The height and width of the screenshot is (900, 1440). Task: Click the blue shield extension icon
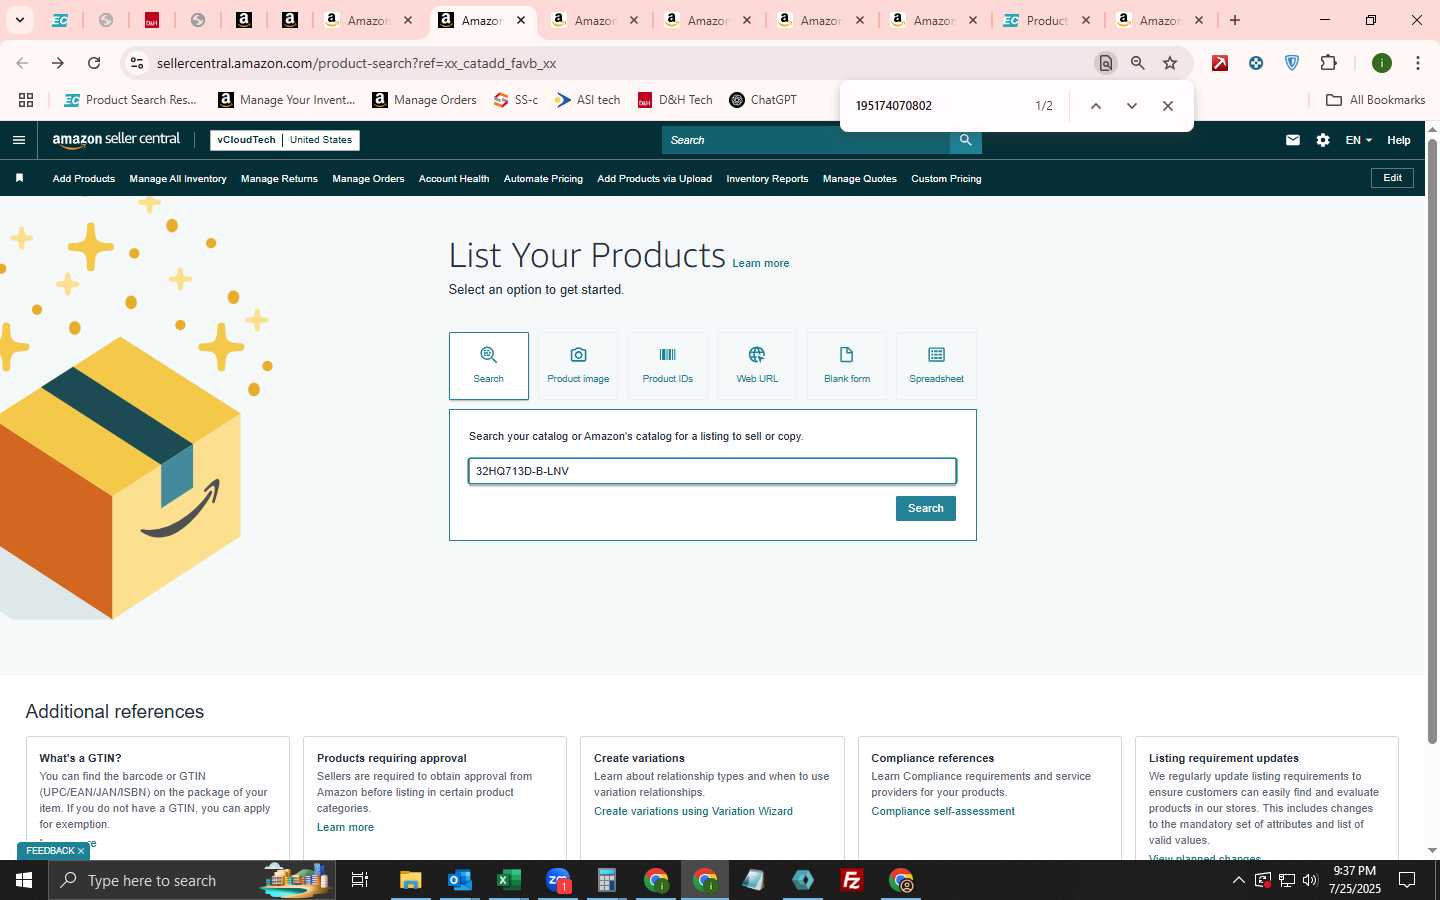pyautogui.click(x=1292, y=63)
